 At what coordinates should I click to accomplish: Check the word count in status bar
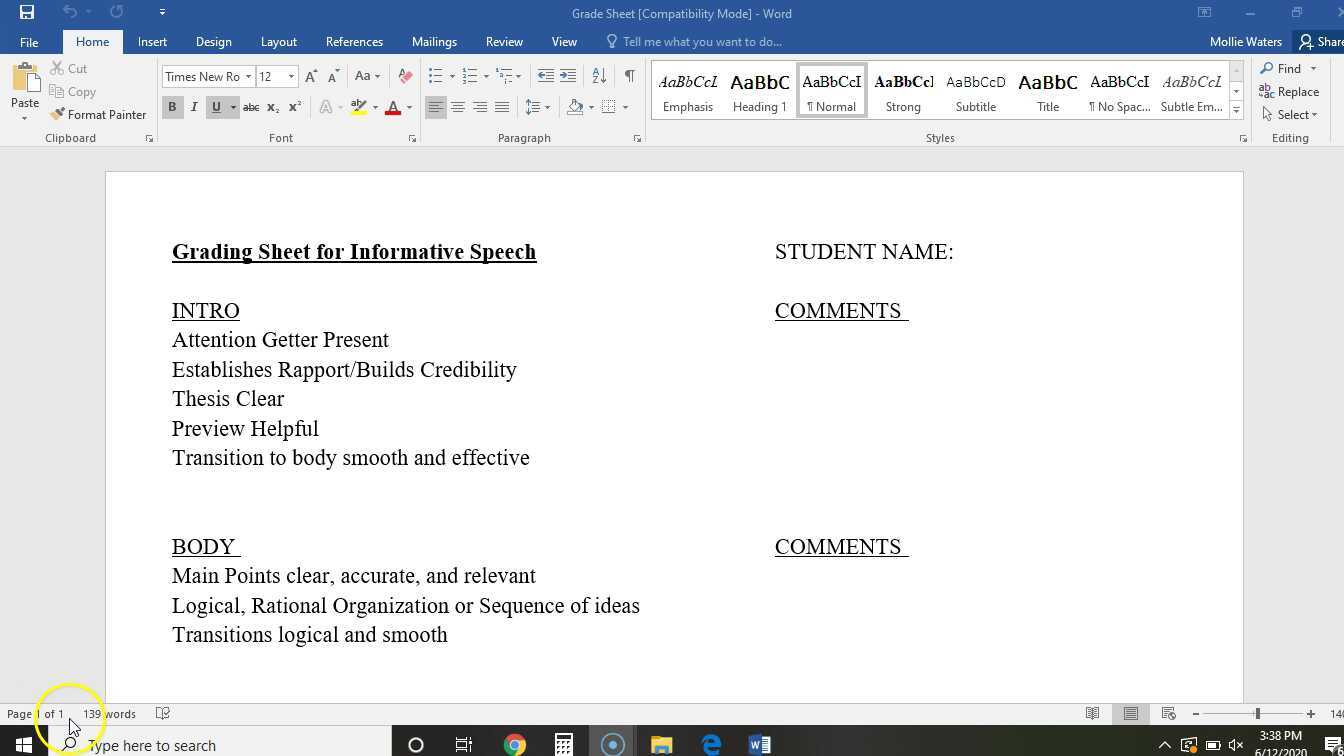click(x=108, y=713)
